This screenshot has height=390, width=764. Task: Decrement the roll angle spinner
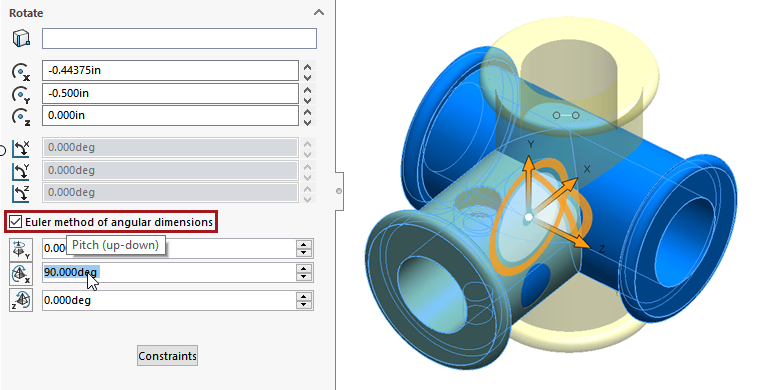point(304,305)
